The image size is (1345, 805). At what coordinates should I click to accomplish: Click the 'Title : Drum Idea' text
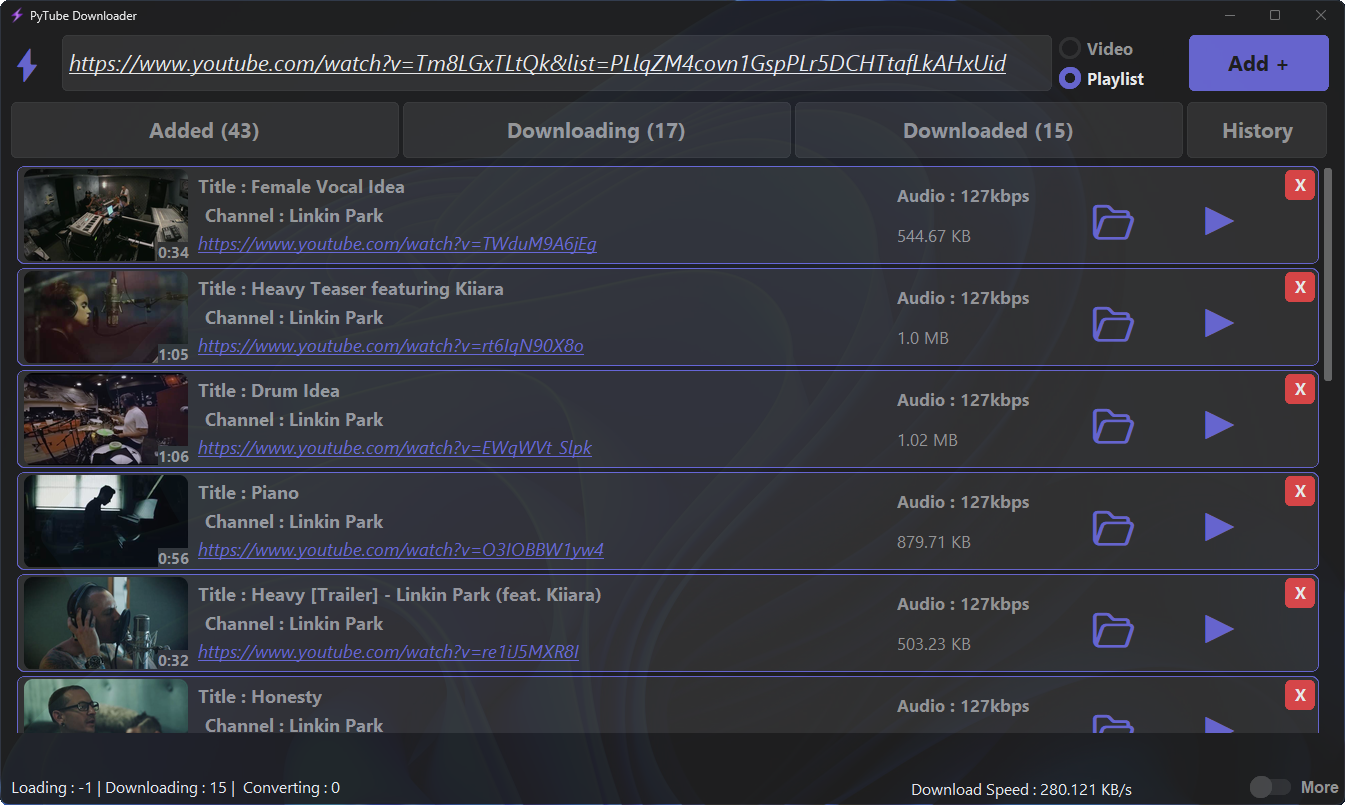tap(269, 391)
